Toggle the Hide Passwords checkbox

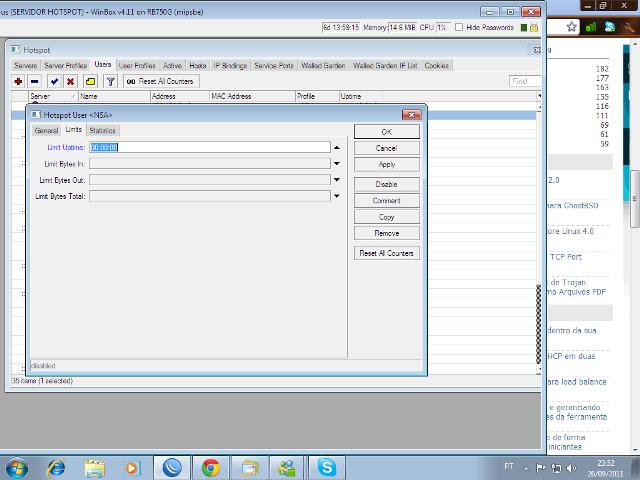click(x=459, y=27)
